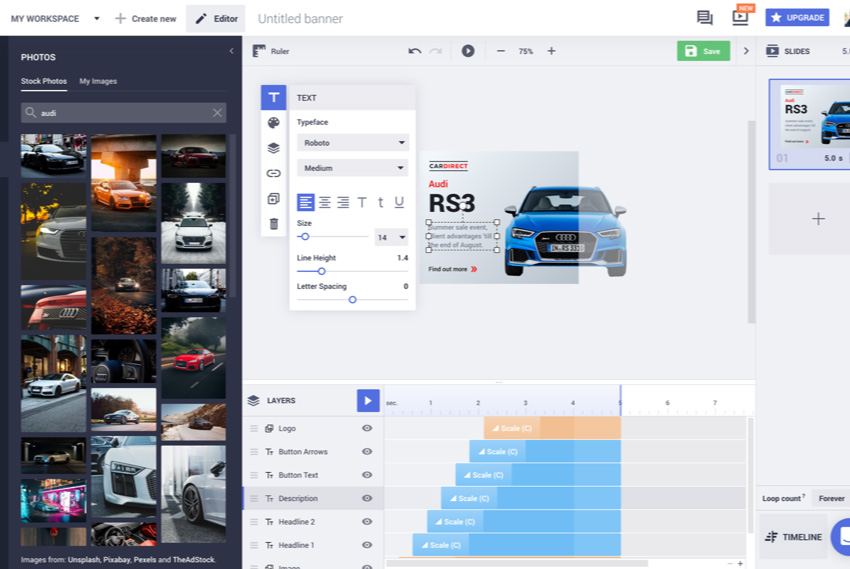
Task: Add a new slide with plus thumbnail
Action: pos(817,219)
